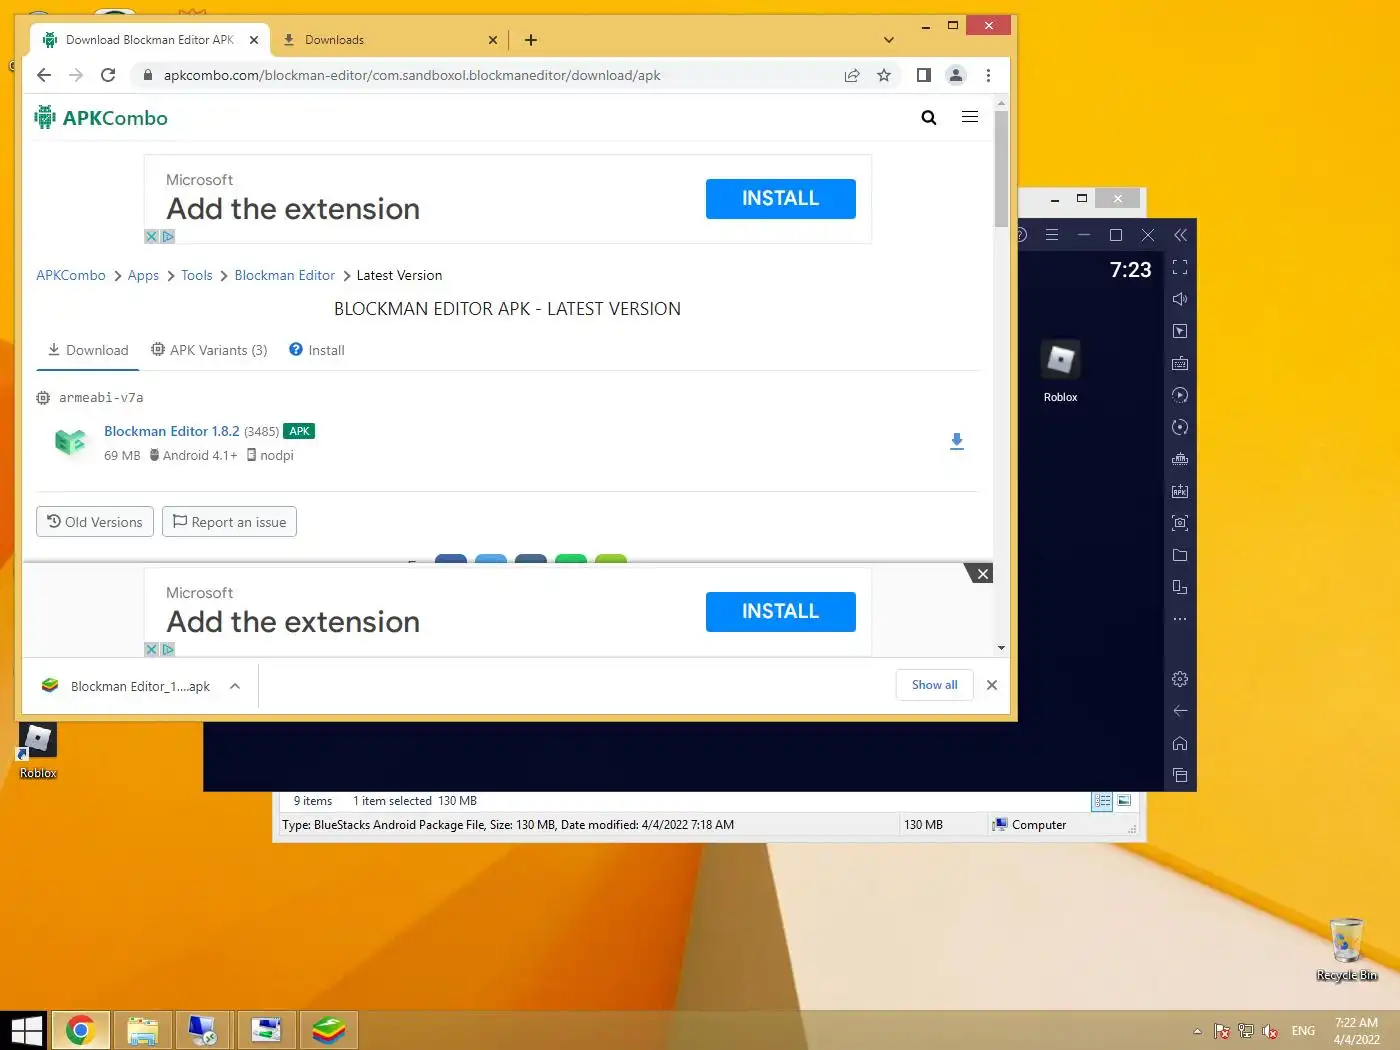Viewport: 1400px width, 1050px height.
Task: Switch Explorer to large icons view
Action: pos(1124,801)
